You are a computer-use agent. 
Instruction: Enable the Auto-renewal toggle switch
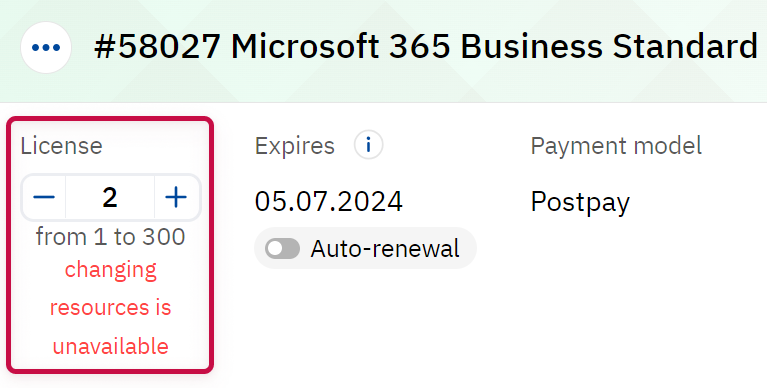pos(282,249)
